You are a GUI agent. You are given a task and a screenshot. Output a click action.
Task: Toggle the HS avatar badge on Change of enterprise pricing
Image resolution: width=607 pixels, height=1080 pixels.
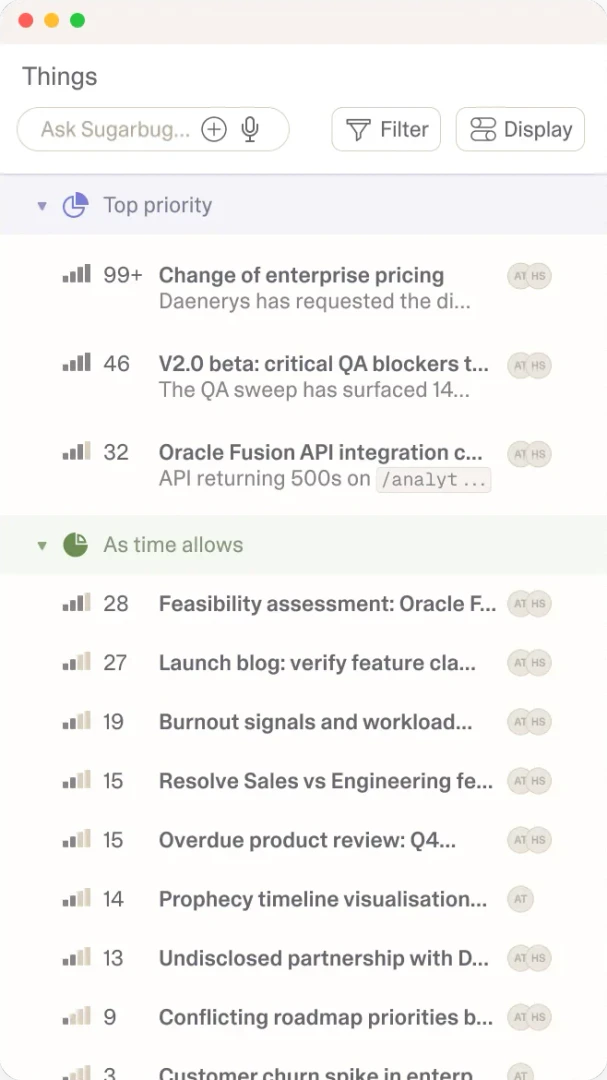(537, 275)
